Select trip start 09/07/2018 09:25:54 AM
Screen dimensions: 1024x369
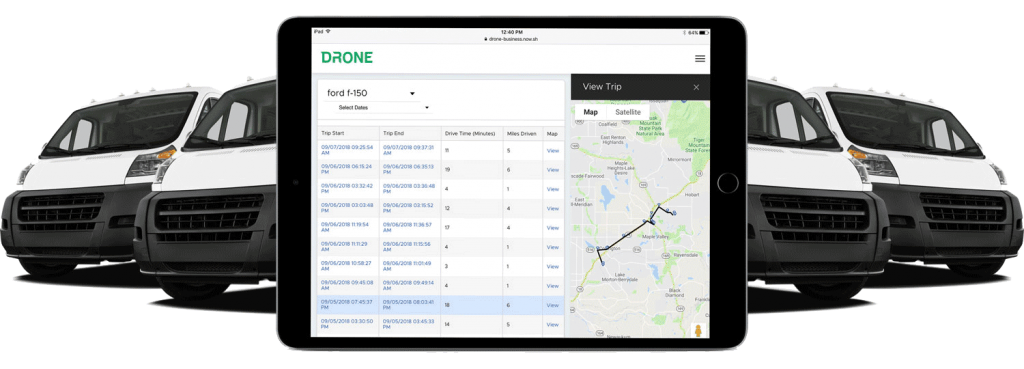click(347, 150)
